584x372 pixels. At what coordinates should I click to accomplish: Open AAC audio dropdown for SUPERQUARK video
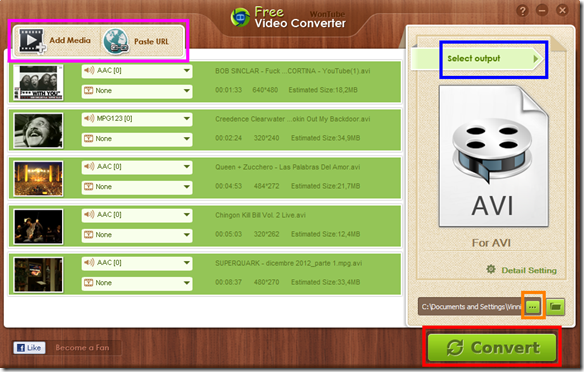coord(137,263)
